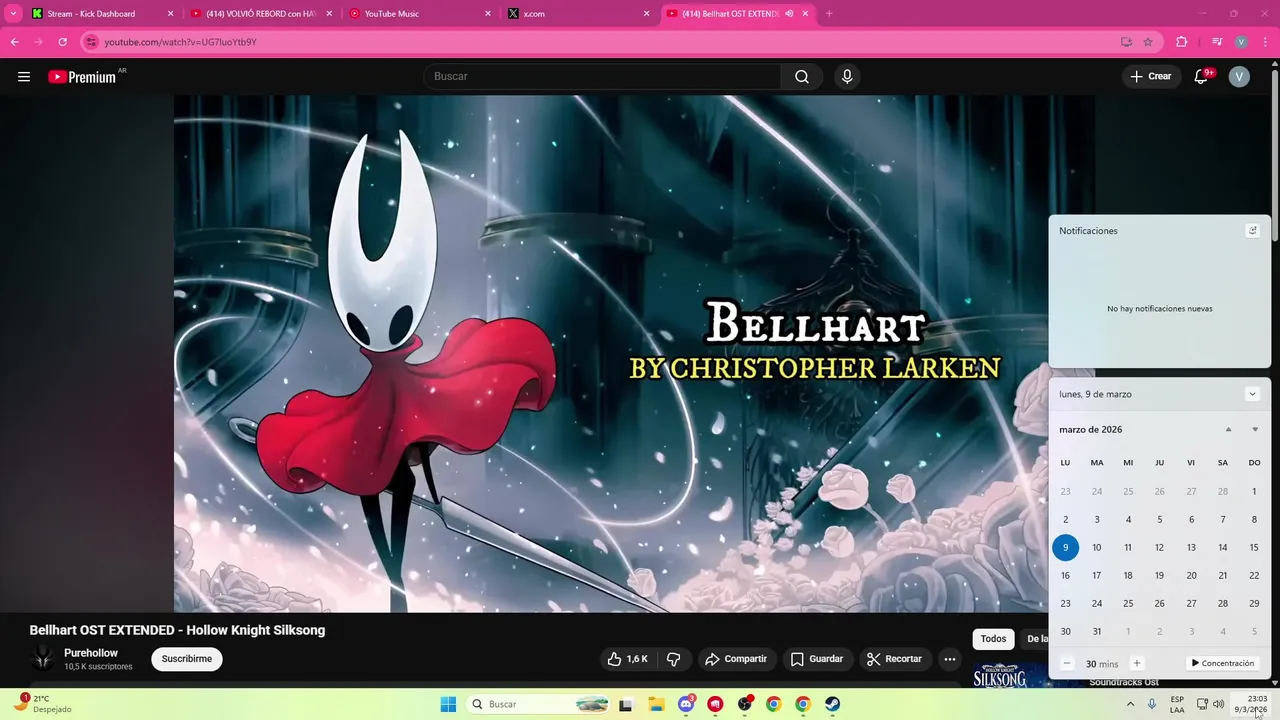The image size is (1280, 720).
Task: Switch to VOLVIÓ REBORD tab
Action: pyautogui.click(x=262, y=14)
